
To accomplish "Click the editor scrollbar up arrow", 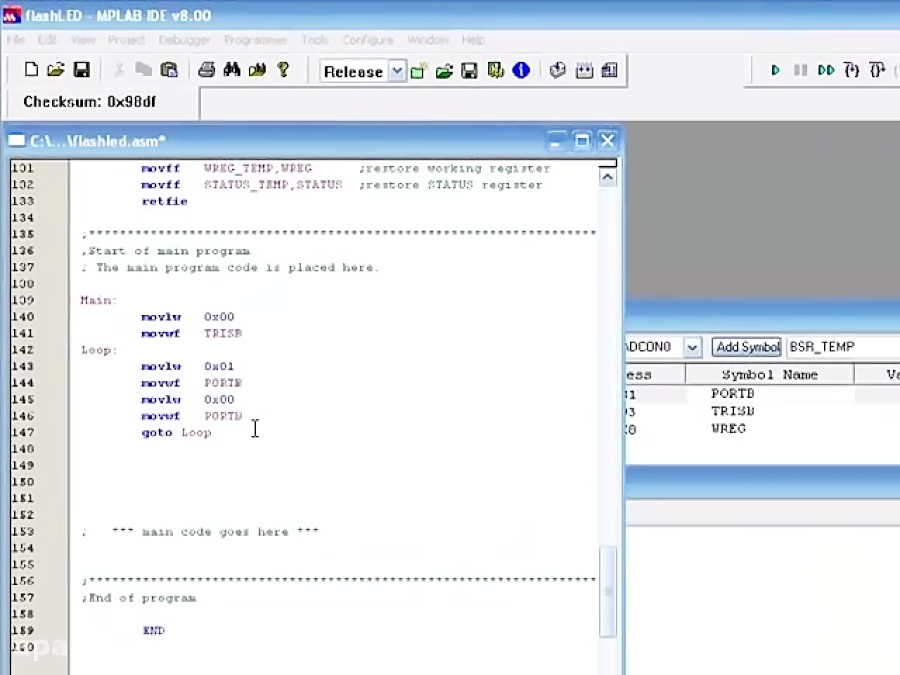I will point(607,178).
